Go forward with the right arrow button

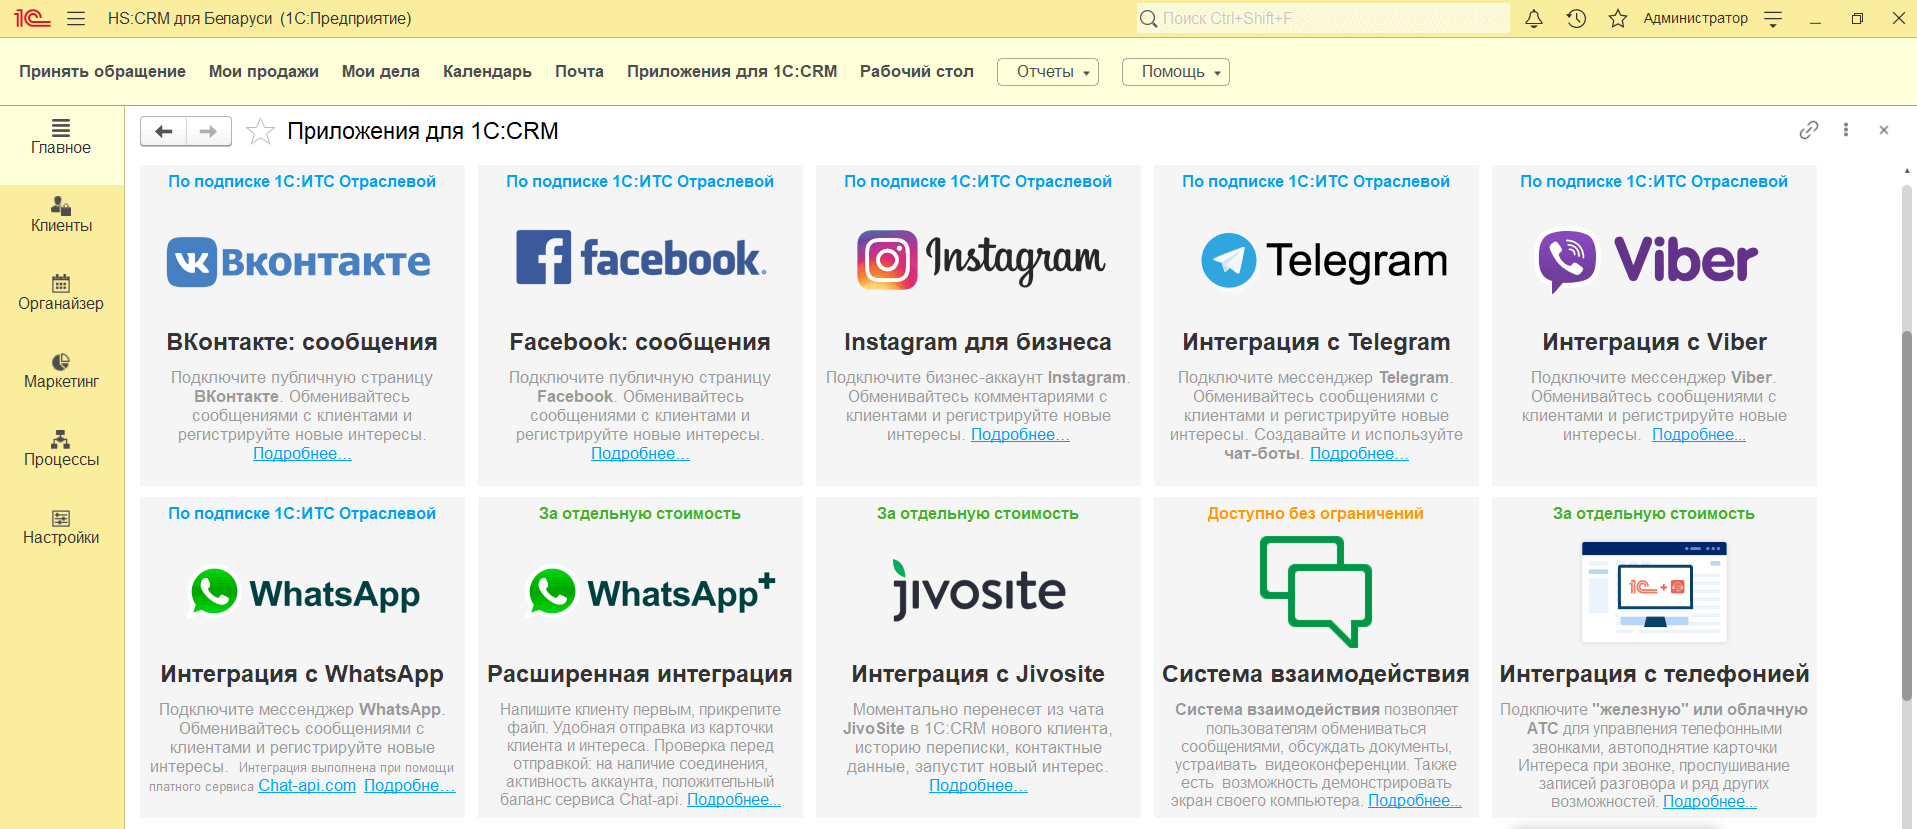[209, 131]
